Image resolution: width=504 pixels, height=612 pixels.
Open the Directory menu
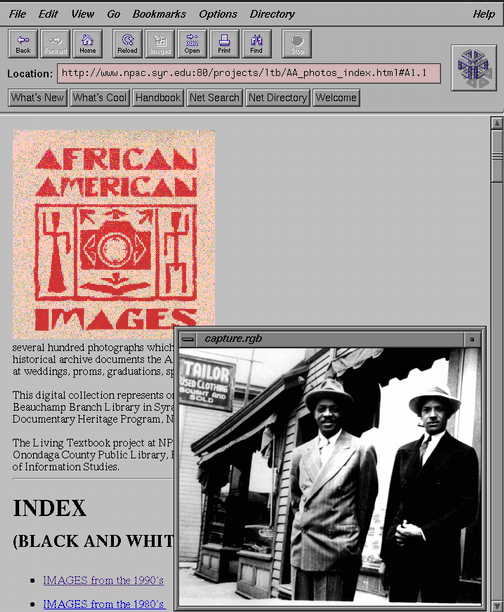point(272,14)
